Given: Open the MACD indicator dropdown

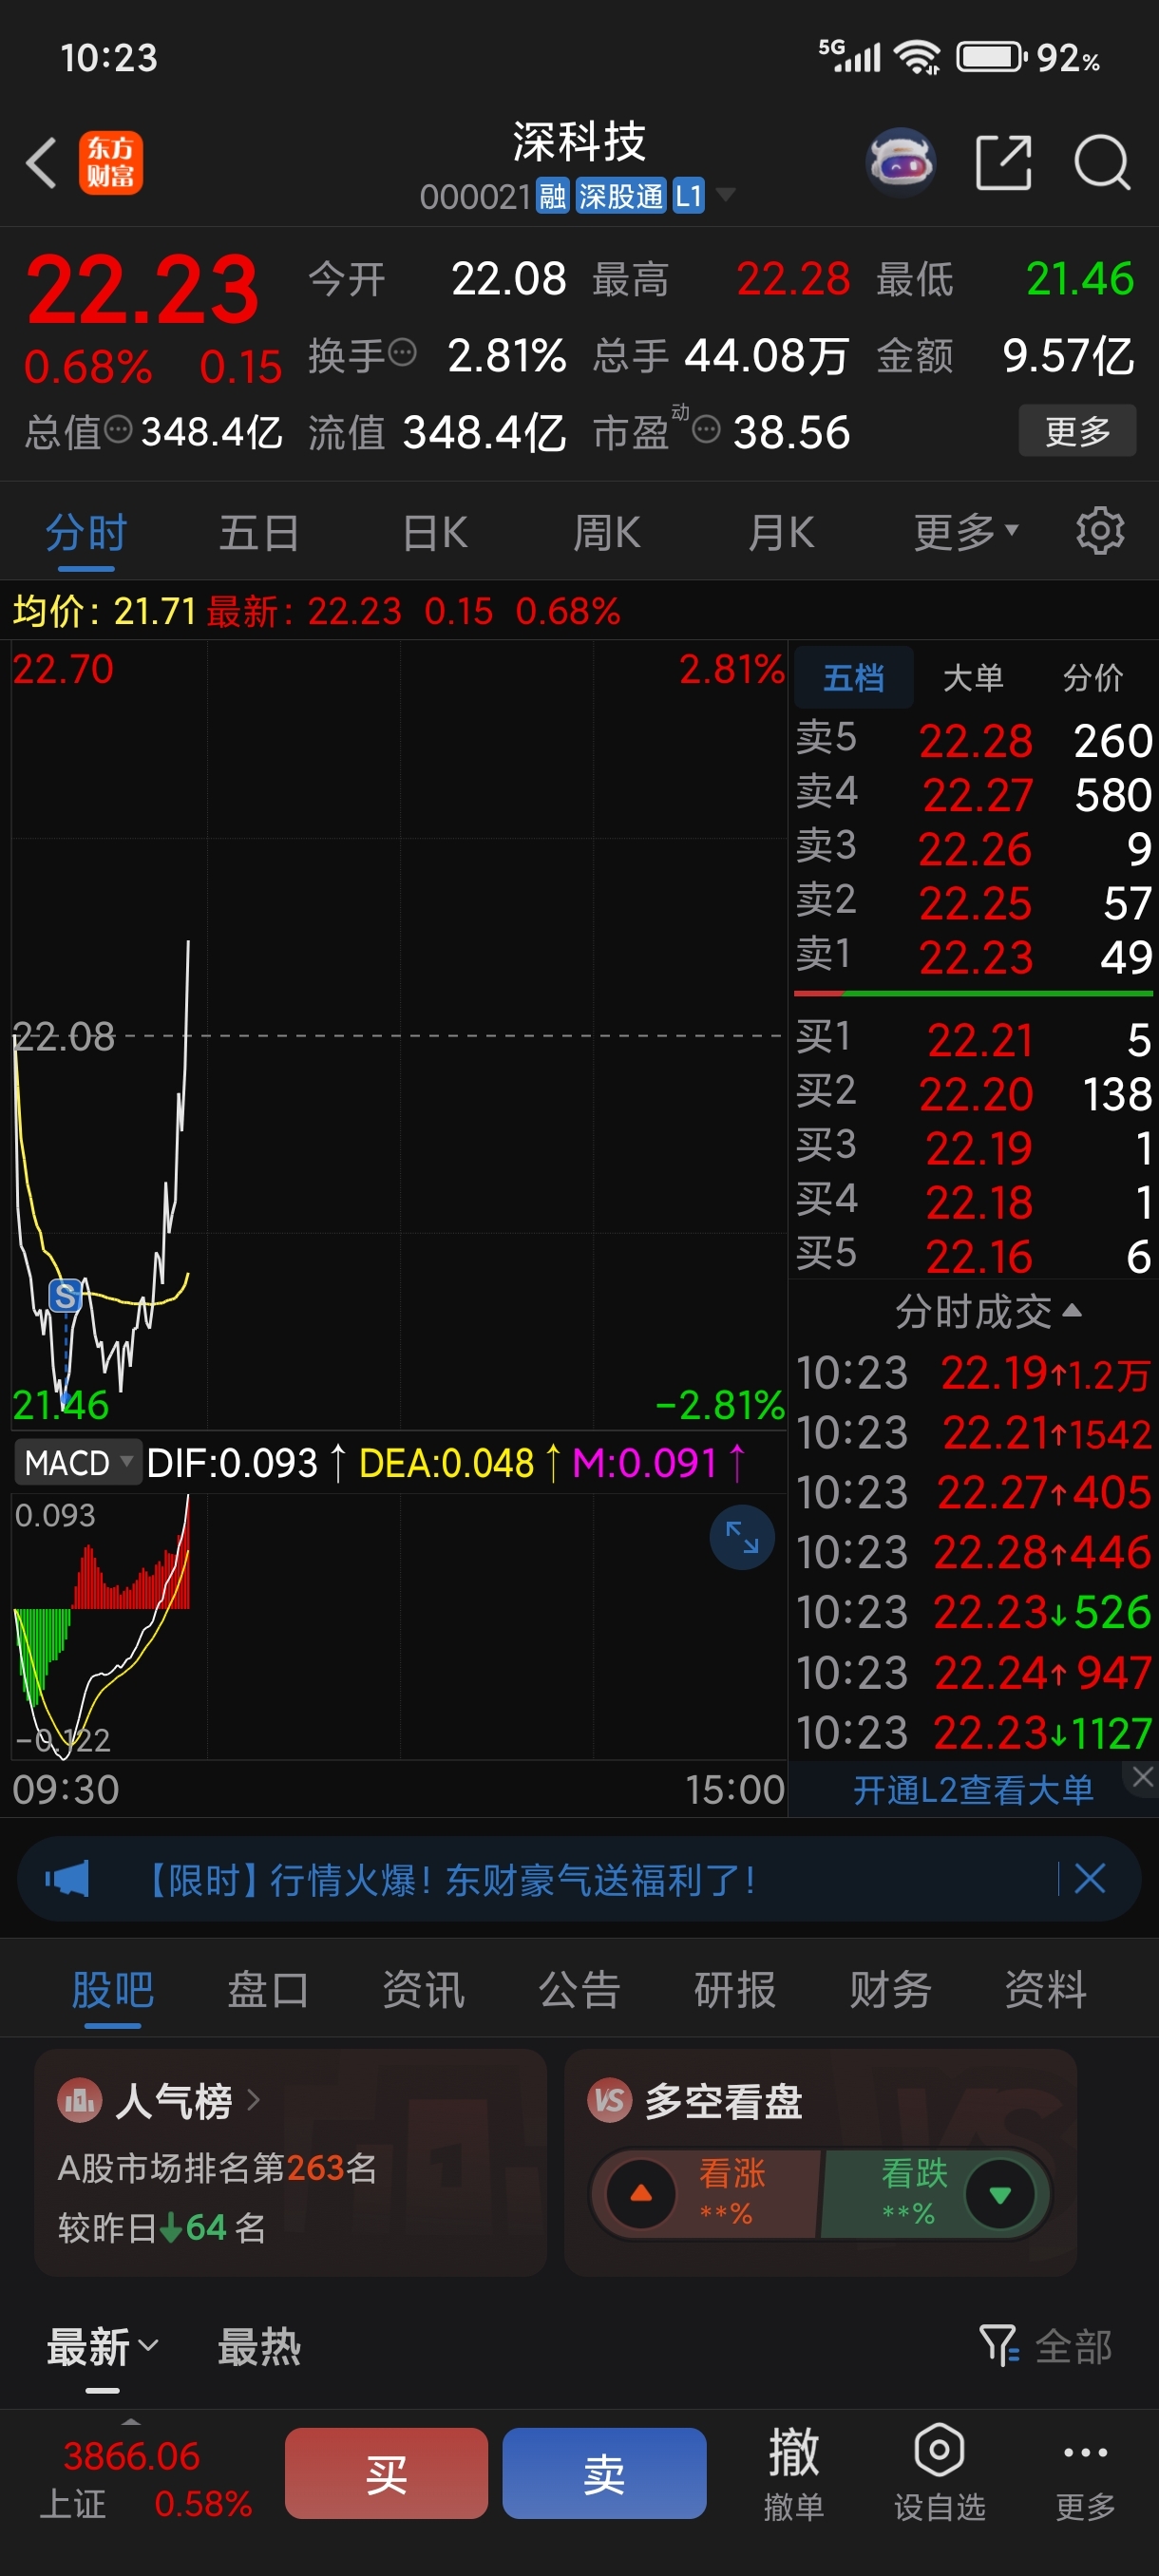Looking at the screenshot, I should [x=77, y=1463].
